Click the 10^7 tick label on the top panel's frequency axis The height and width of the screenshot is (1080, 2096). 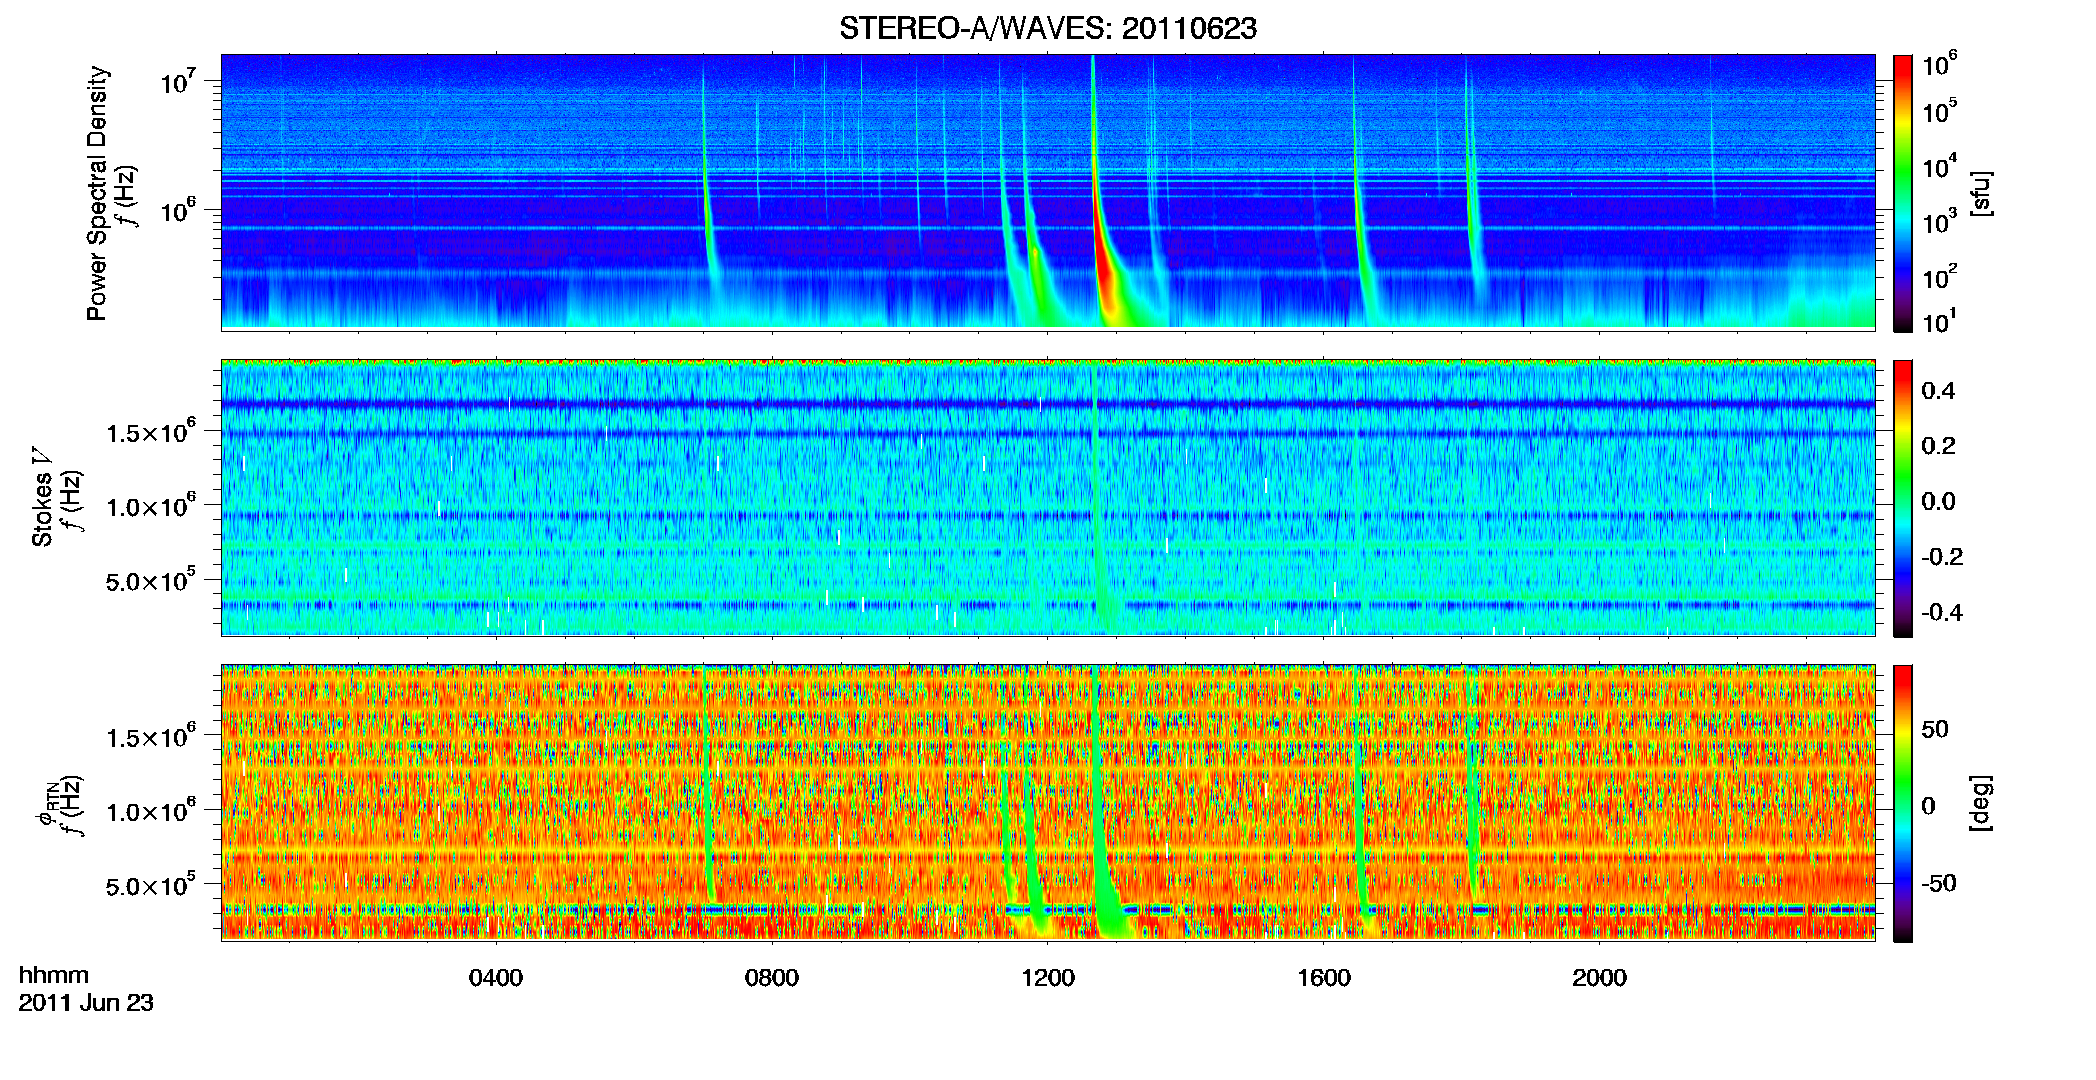pyautogui.click(x=177, y=82)
